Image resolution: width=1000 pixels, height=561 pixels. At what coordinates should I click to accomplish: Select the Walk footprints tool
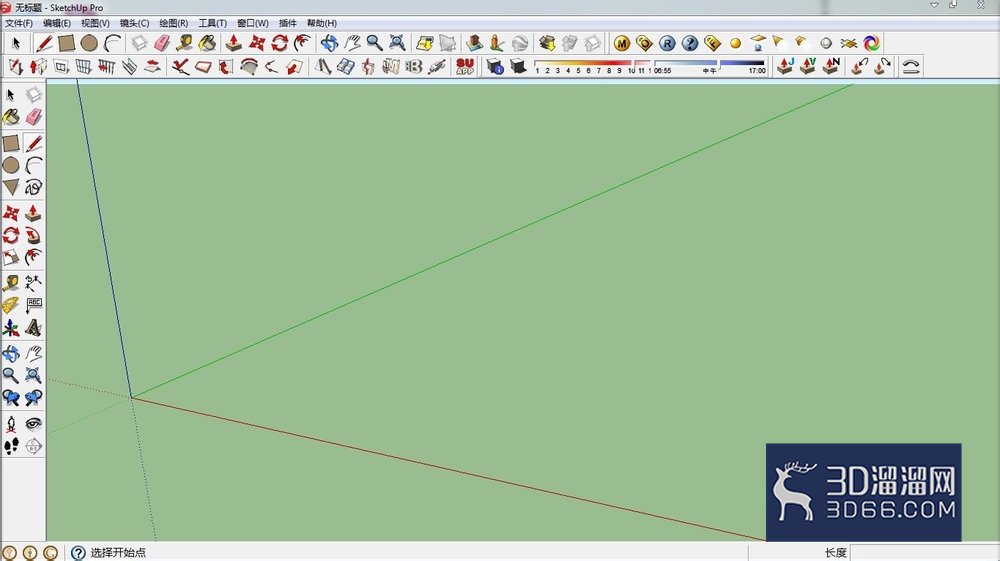pos(11,446)
